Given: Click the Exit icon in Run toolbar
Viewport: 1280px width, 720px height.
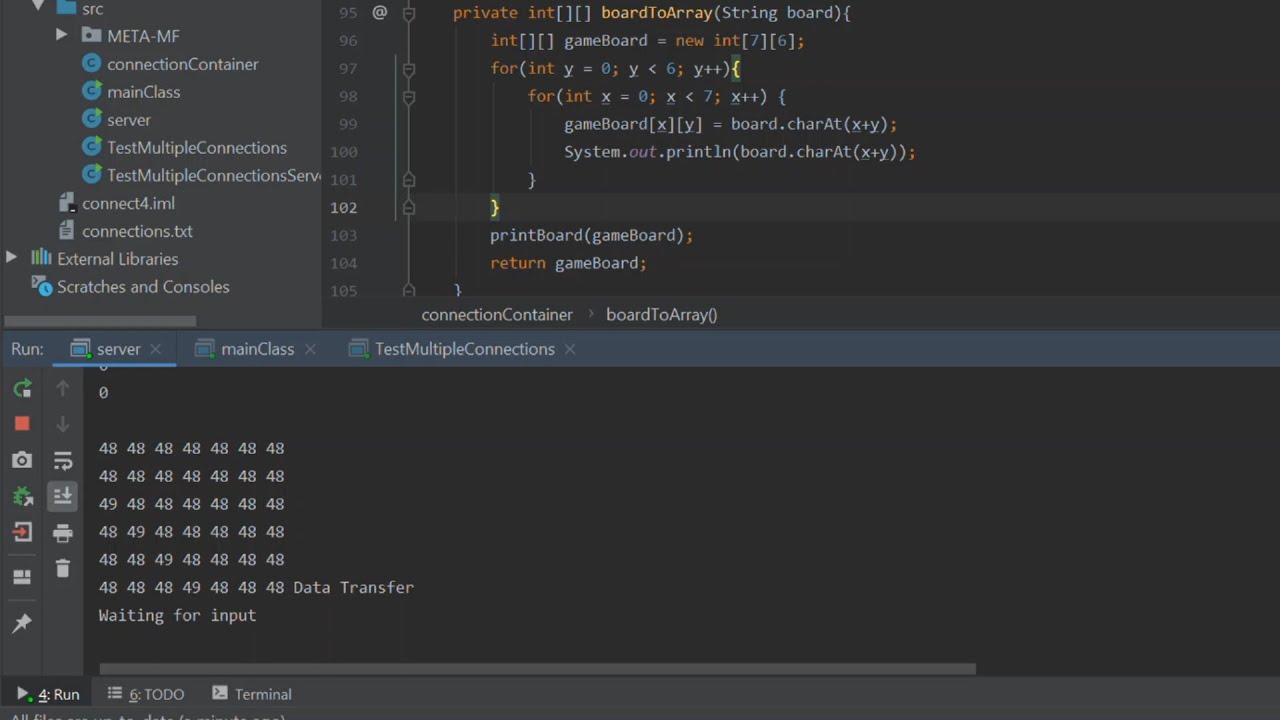Looking at the screenshot, I should [22, 532].
